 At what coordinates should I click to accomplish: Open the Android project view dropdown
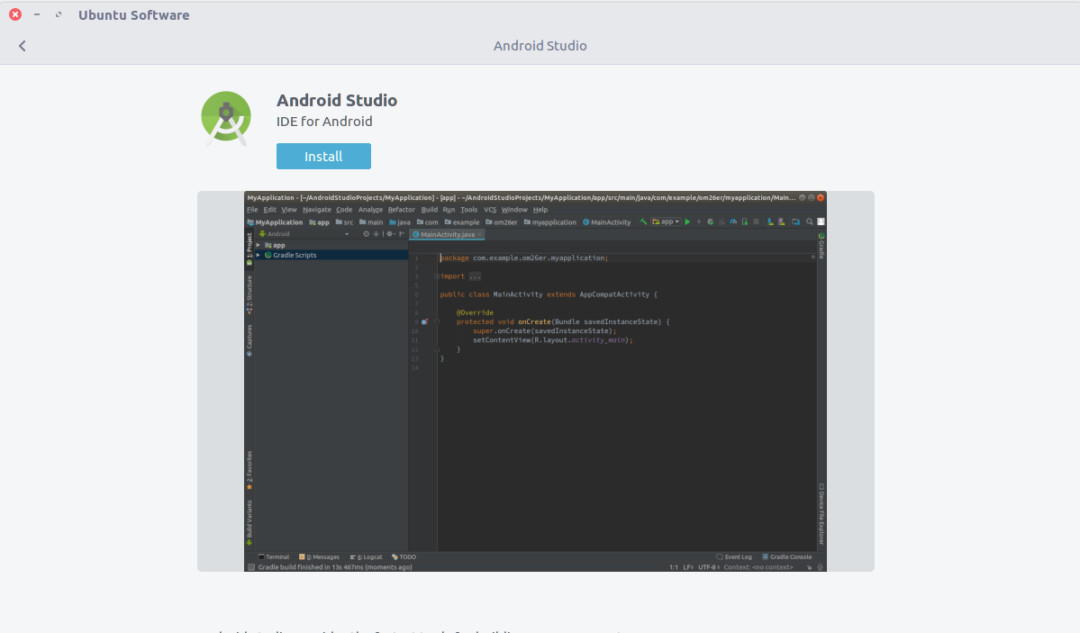tap(346, 234)
